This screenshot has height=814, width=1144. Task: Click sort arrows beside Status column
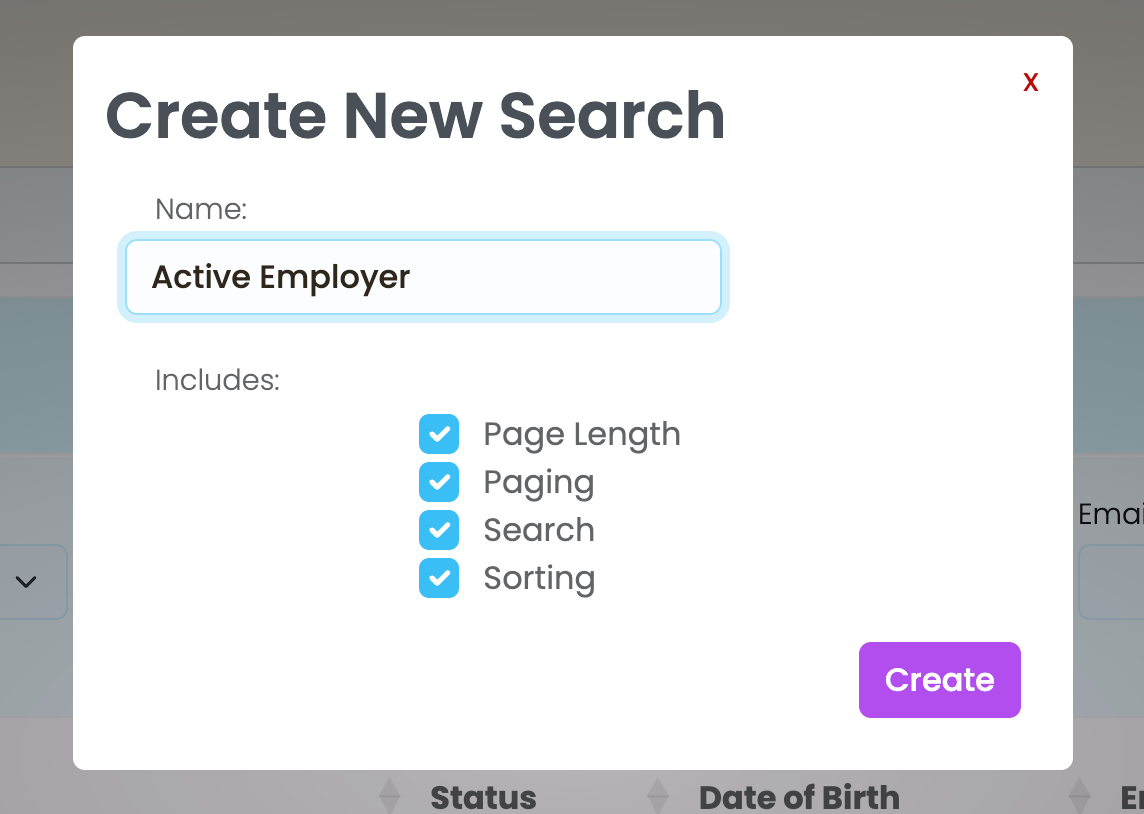(x=389, y=797)
